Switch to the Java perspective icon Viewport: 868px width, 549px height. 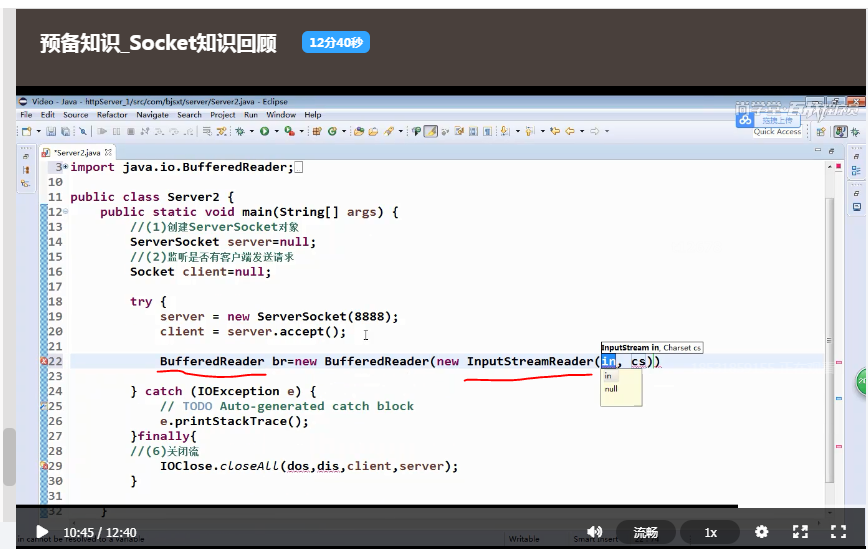841,132
